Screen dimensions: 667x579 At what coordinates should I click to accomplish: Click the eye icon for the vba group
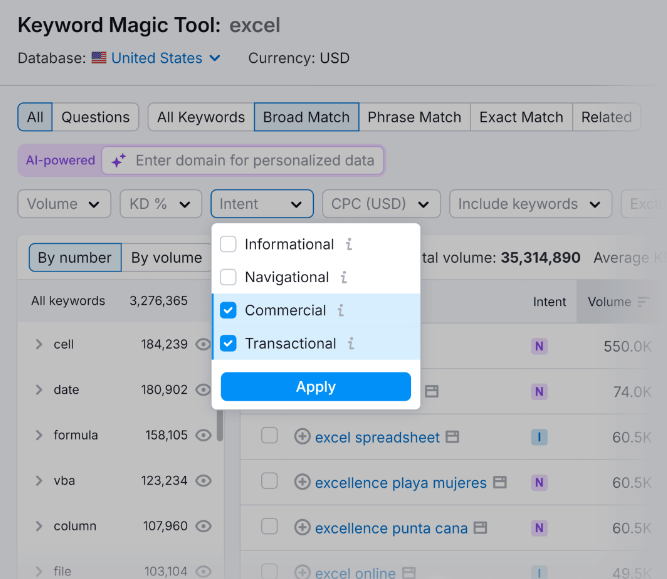coord(204,481)
